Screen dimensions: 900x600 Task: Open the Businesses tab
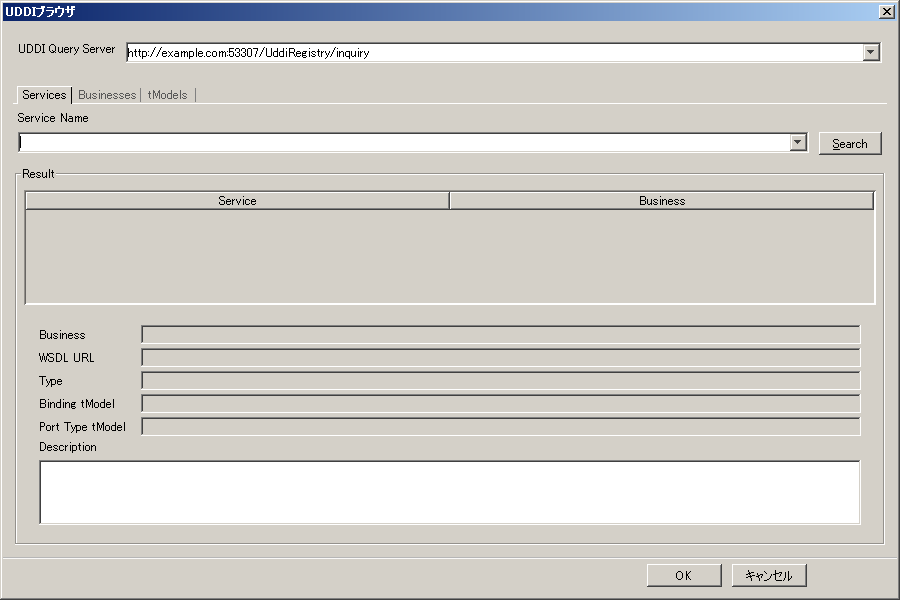(x=107, y=95)
